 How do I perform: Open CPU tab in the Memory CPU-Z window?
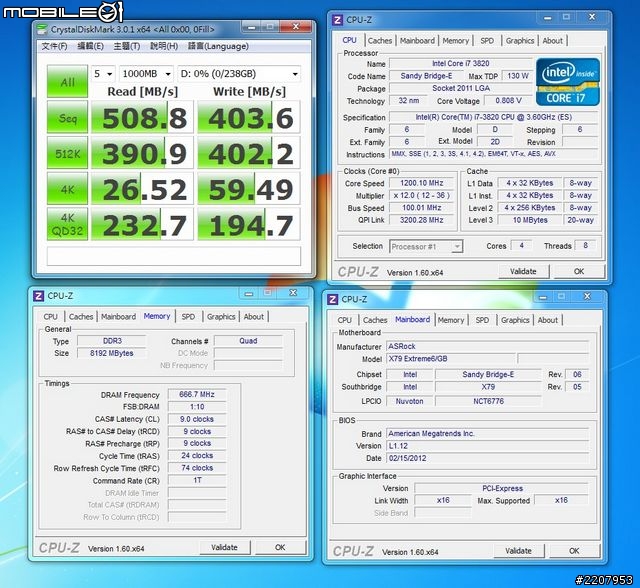(x=51, y=317)
